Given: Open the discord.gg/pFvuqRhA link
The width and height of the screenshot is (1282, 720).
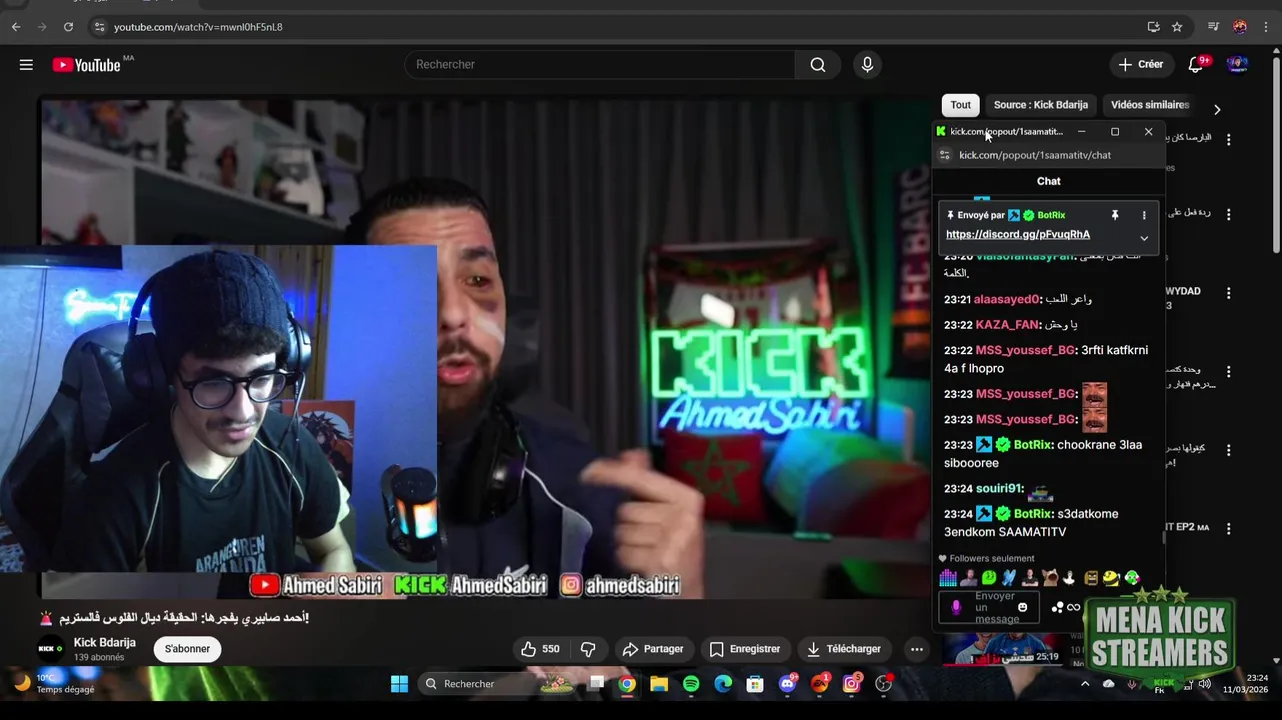Looking at the screenshot, I should pyautogui.click(x=1018, y=234).
